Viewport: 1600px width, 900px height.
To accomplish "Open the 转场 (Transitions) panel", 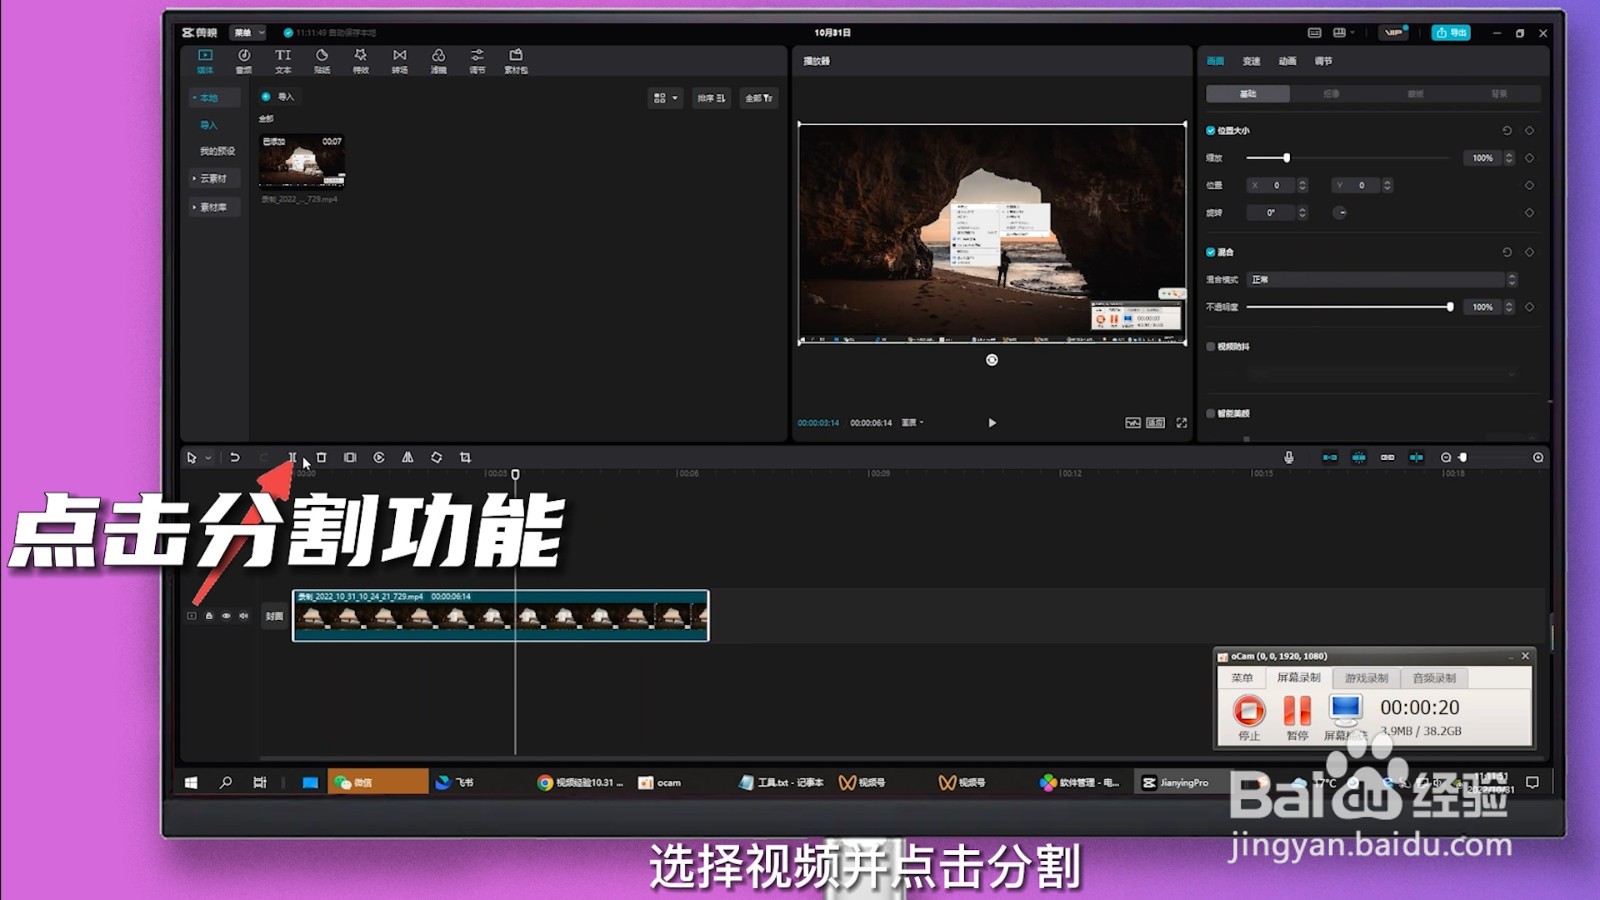I will pyautogui.click(x=401, y=58).
